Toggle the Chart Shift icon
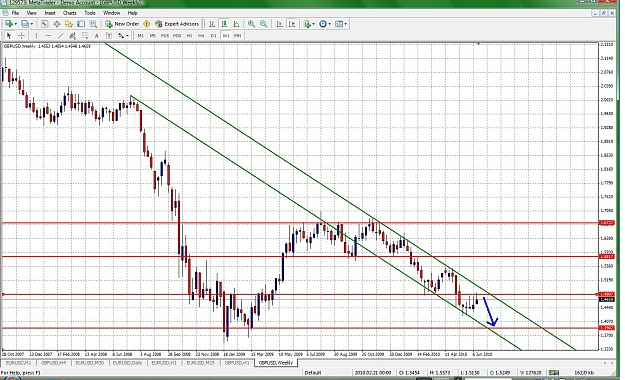This screenshot has height=380, width=625. coord(292,24)
